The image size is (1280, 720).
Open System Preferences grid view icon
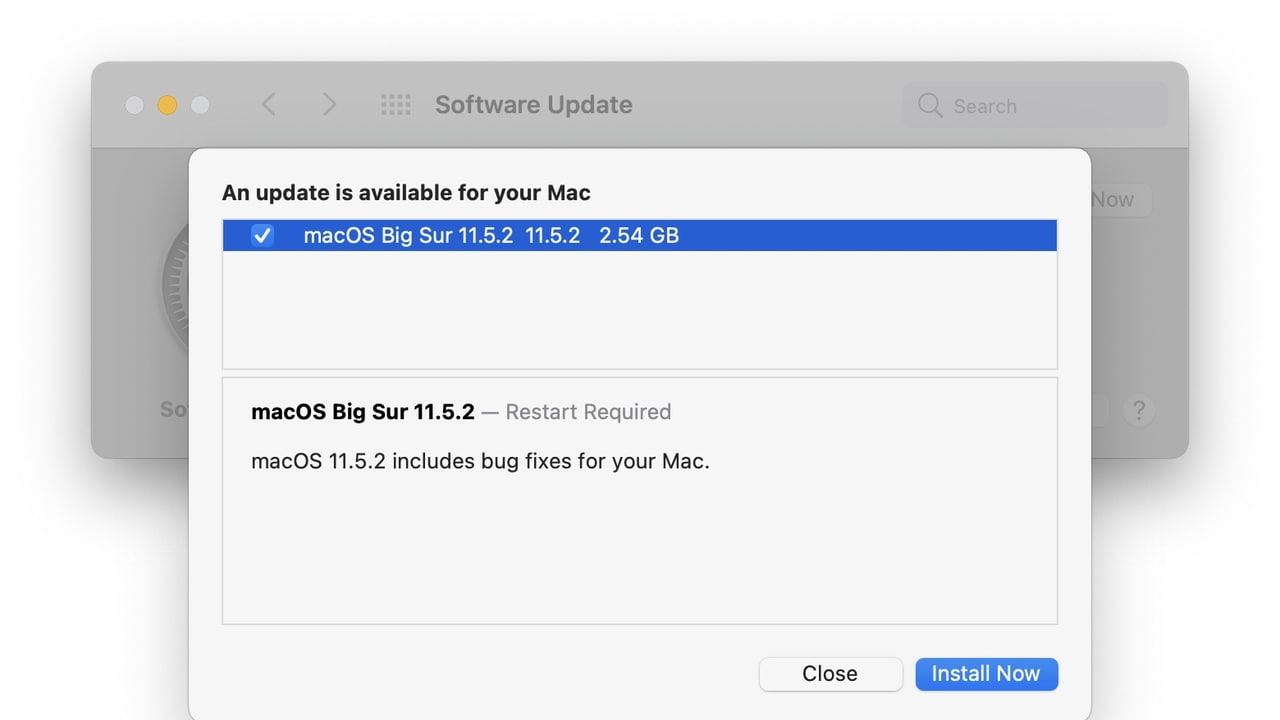tap(396, 104)
